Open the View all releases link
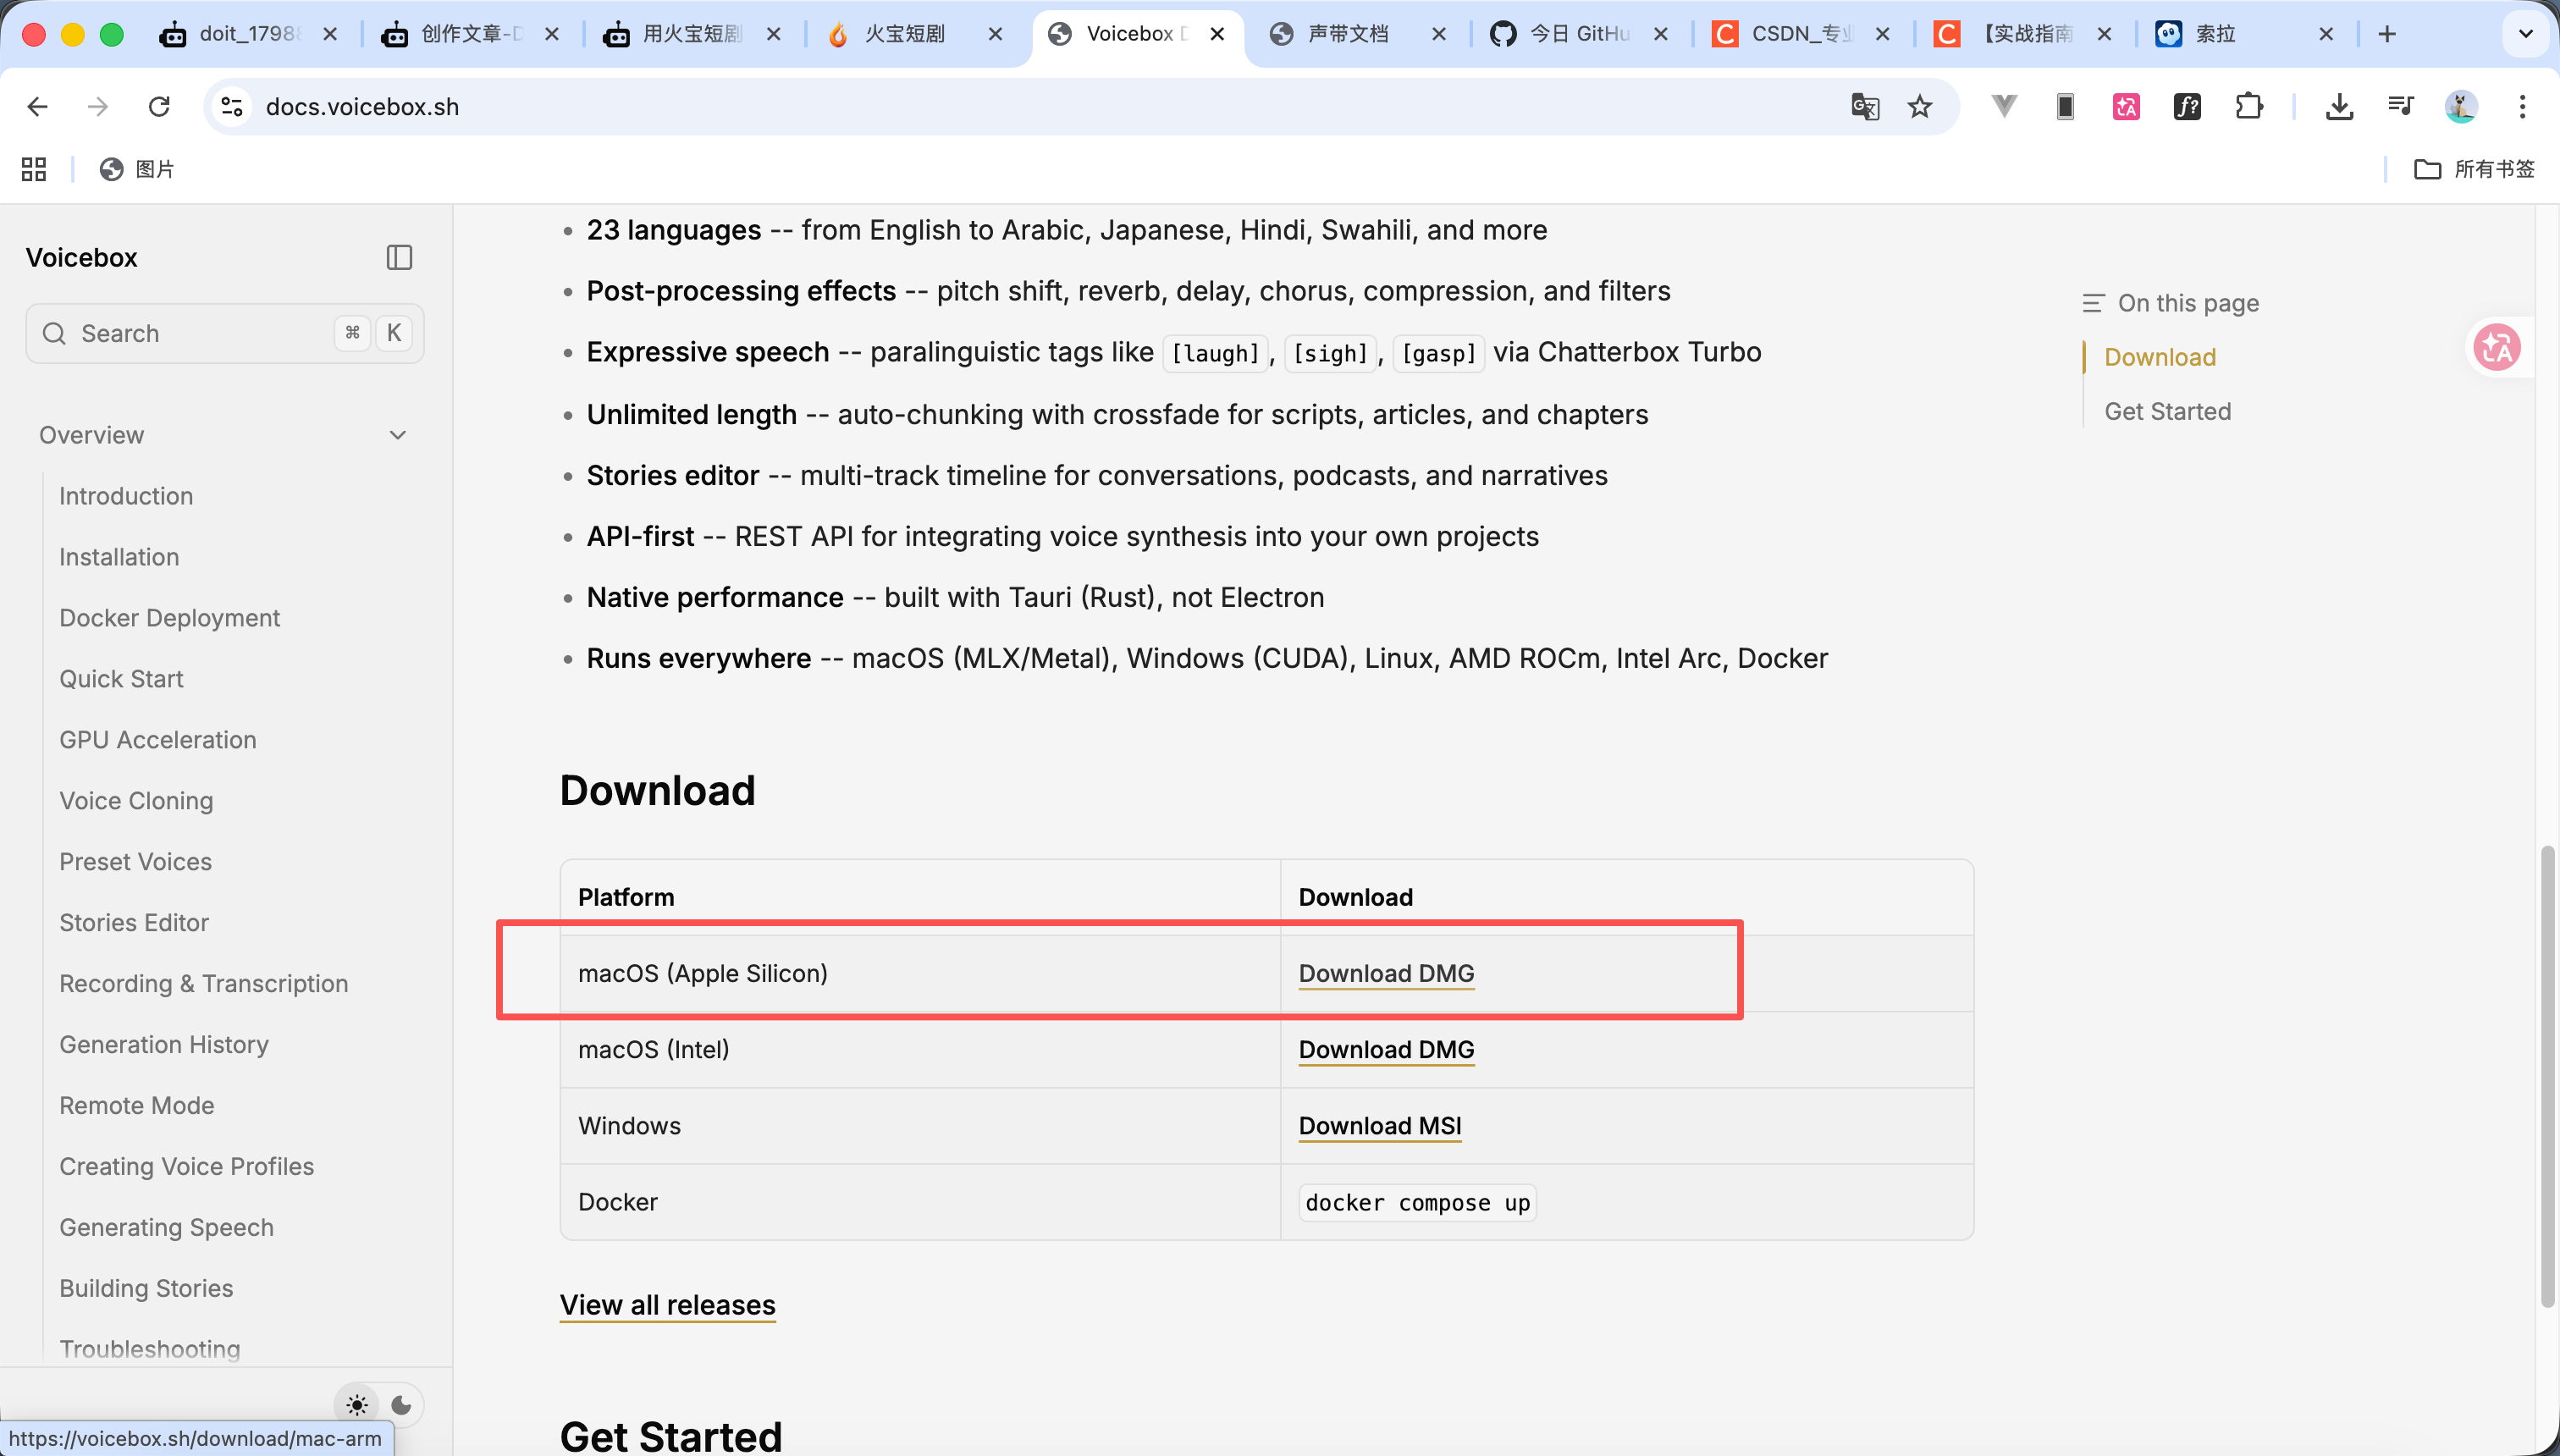Viewport: 2560px width, 1456px height. (x=667, y=1305)
